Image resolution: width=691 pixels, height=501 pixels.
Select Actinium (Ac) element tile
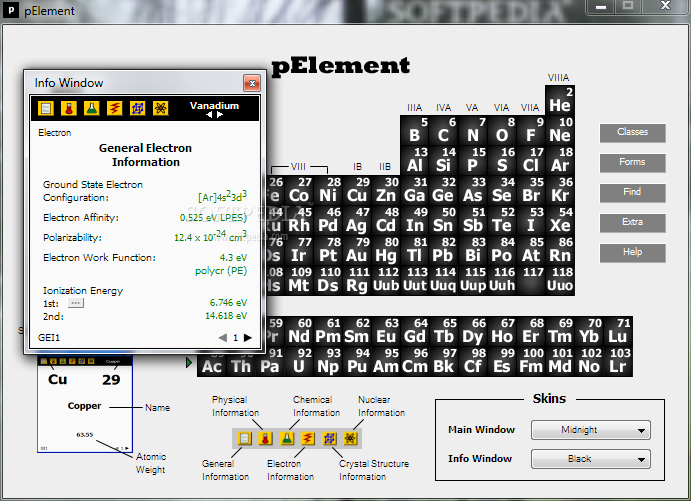[x=212, y=364]
